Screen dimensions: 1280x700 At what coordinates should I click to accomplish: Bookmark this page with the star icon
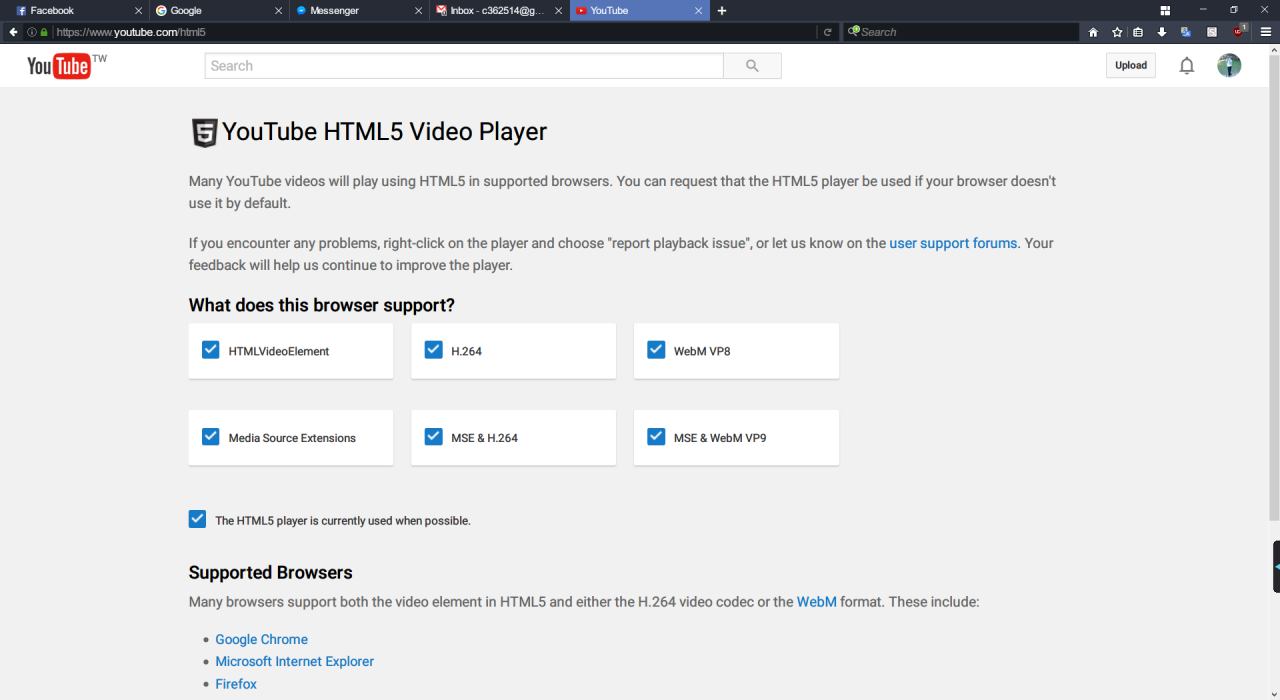tap(1117, 32)
